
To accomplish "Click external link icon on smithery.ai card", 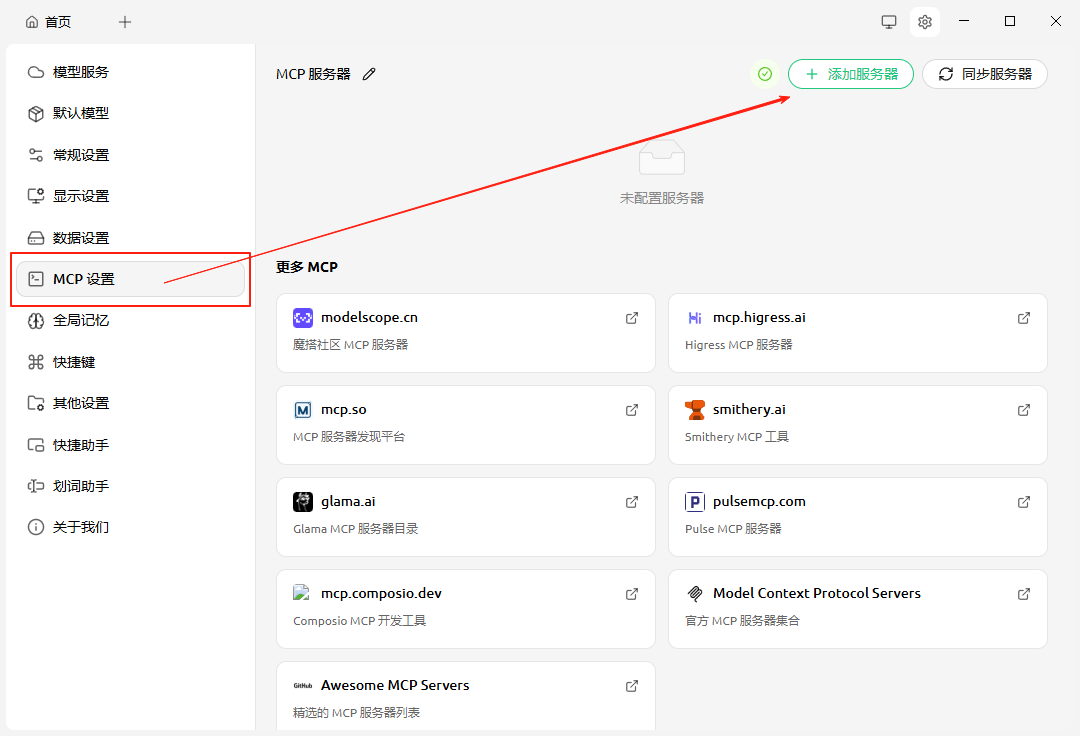I will (x=1024, y=410).
